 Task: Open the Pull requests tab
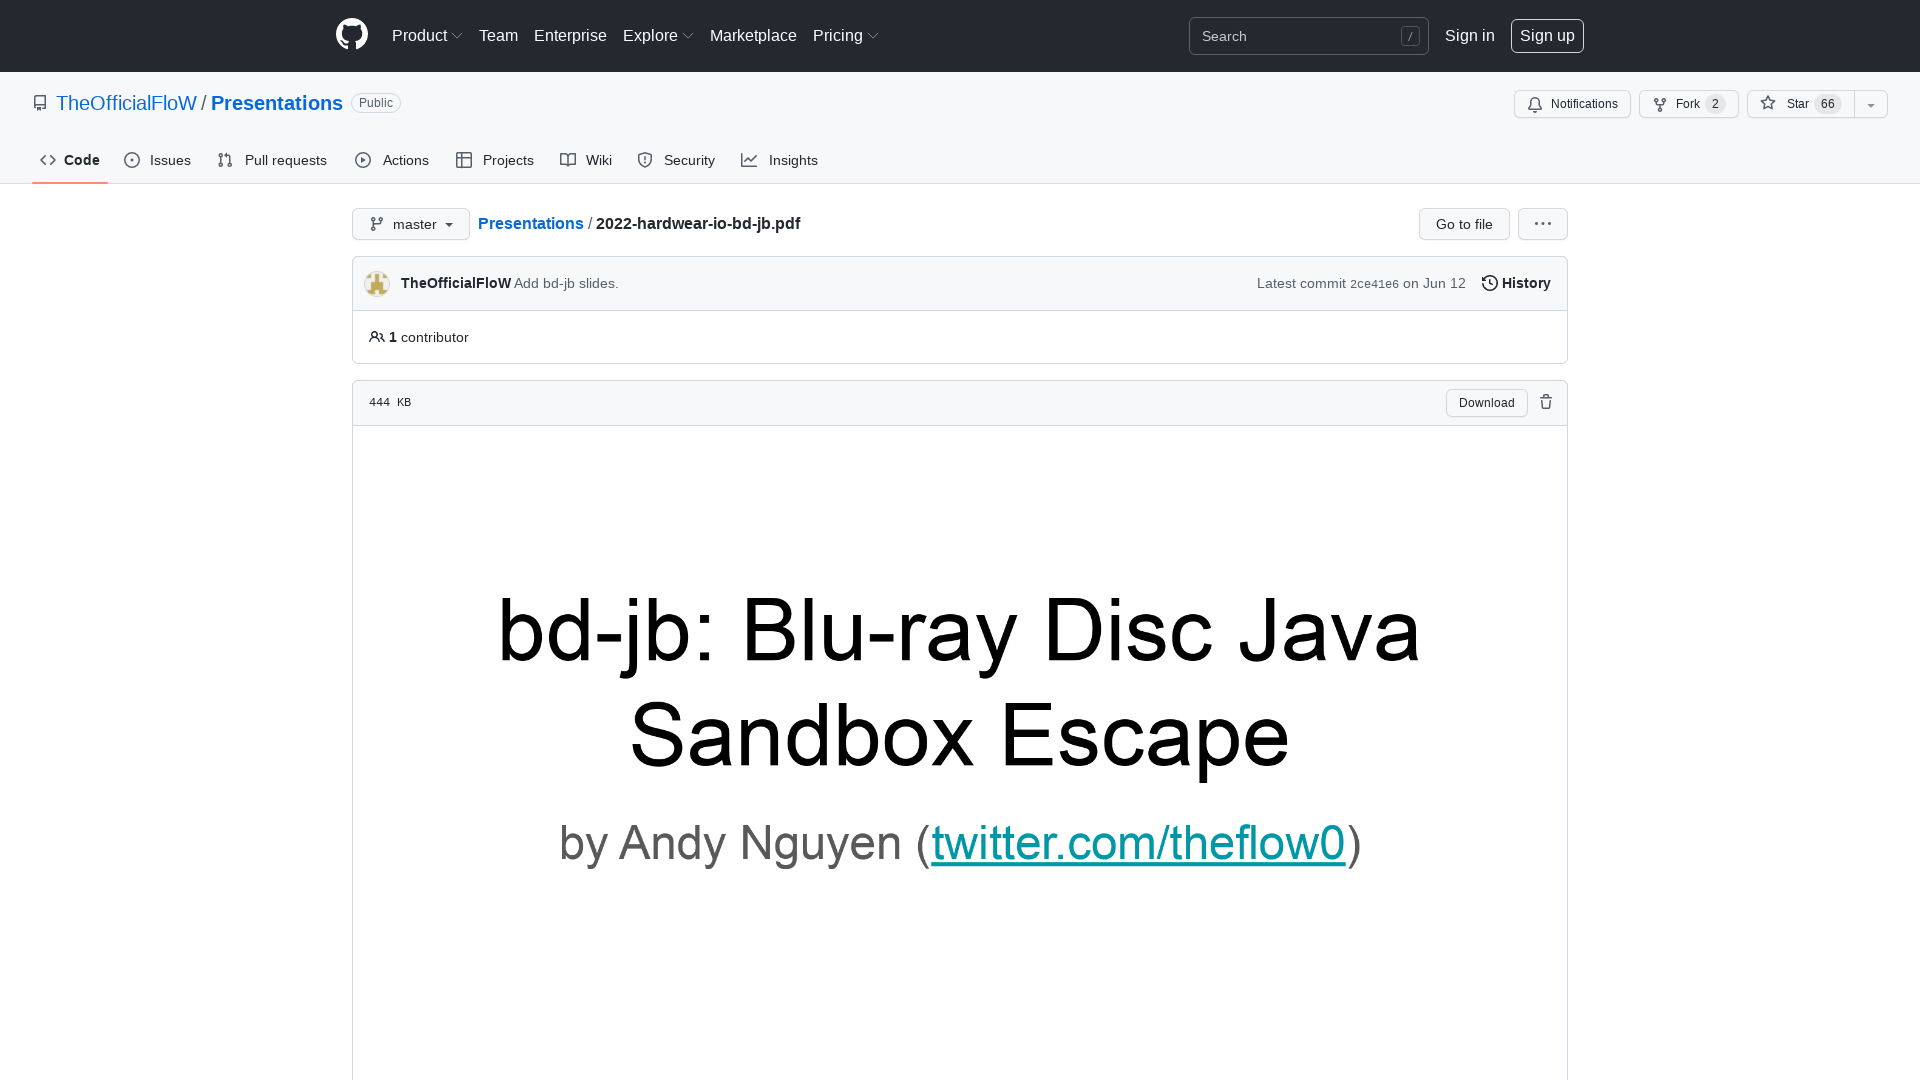272,160
